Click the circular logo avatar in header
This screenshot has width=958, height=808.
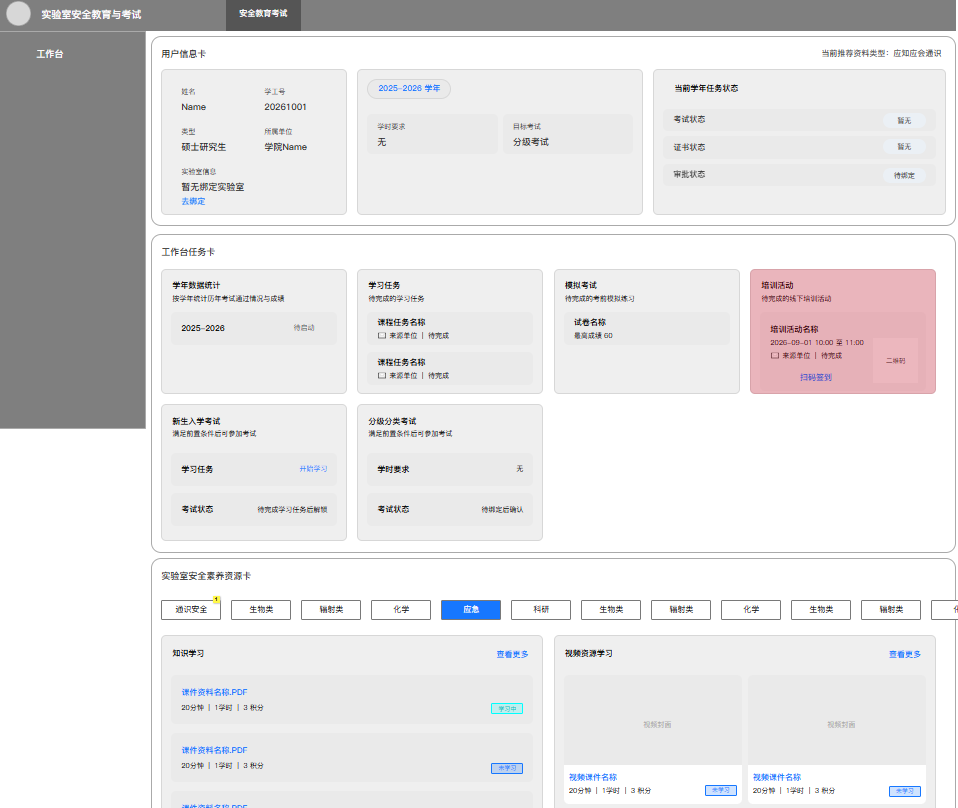point(18,13)
